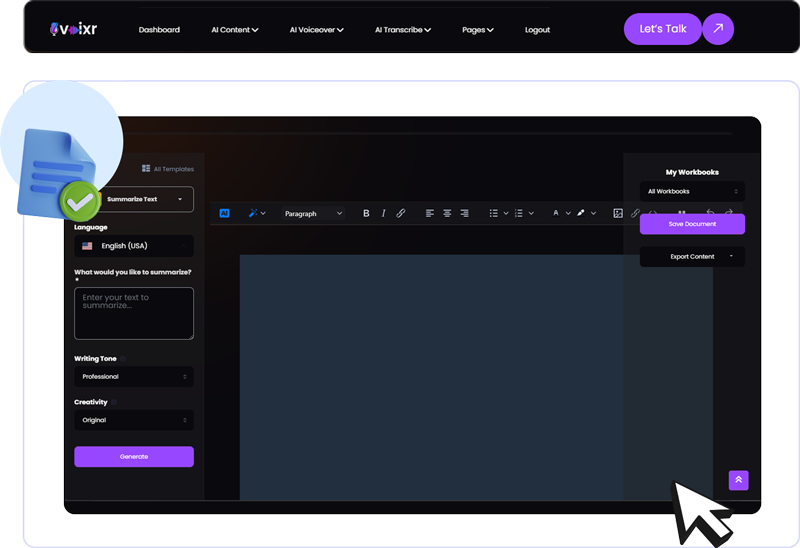Expand numbered list style options
This screenshot has height=548, width=800.
531,213
